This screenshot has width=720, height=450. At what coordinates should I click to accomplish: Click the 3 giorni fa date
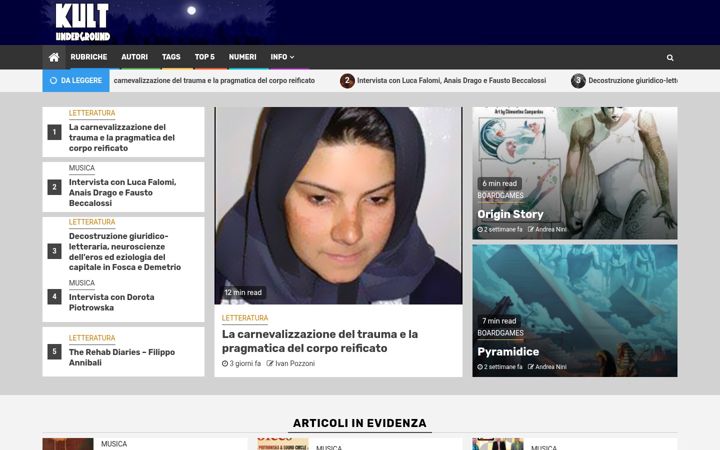(242, 363)
